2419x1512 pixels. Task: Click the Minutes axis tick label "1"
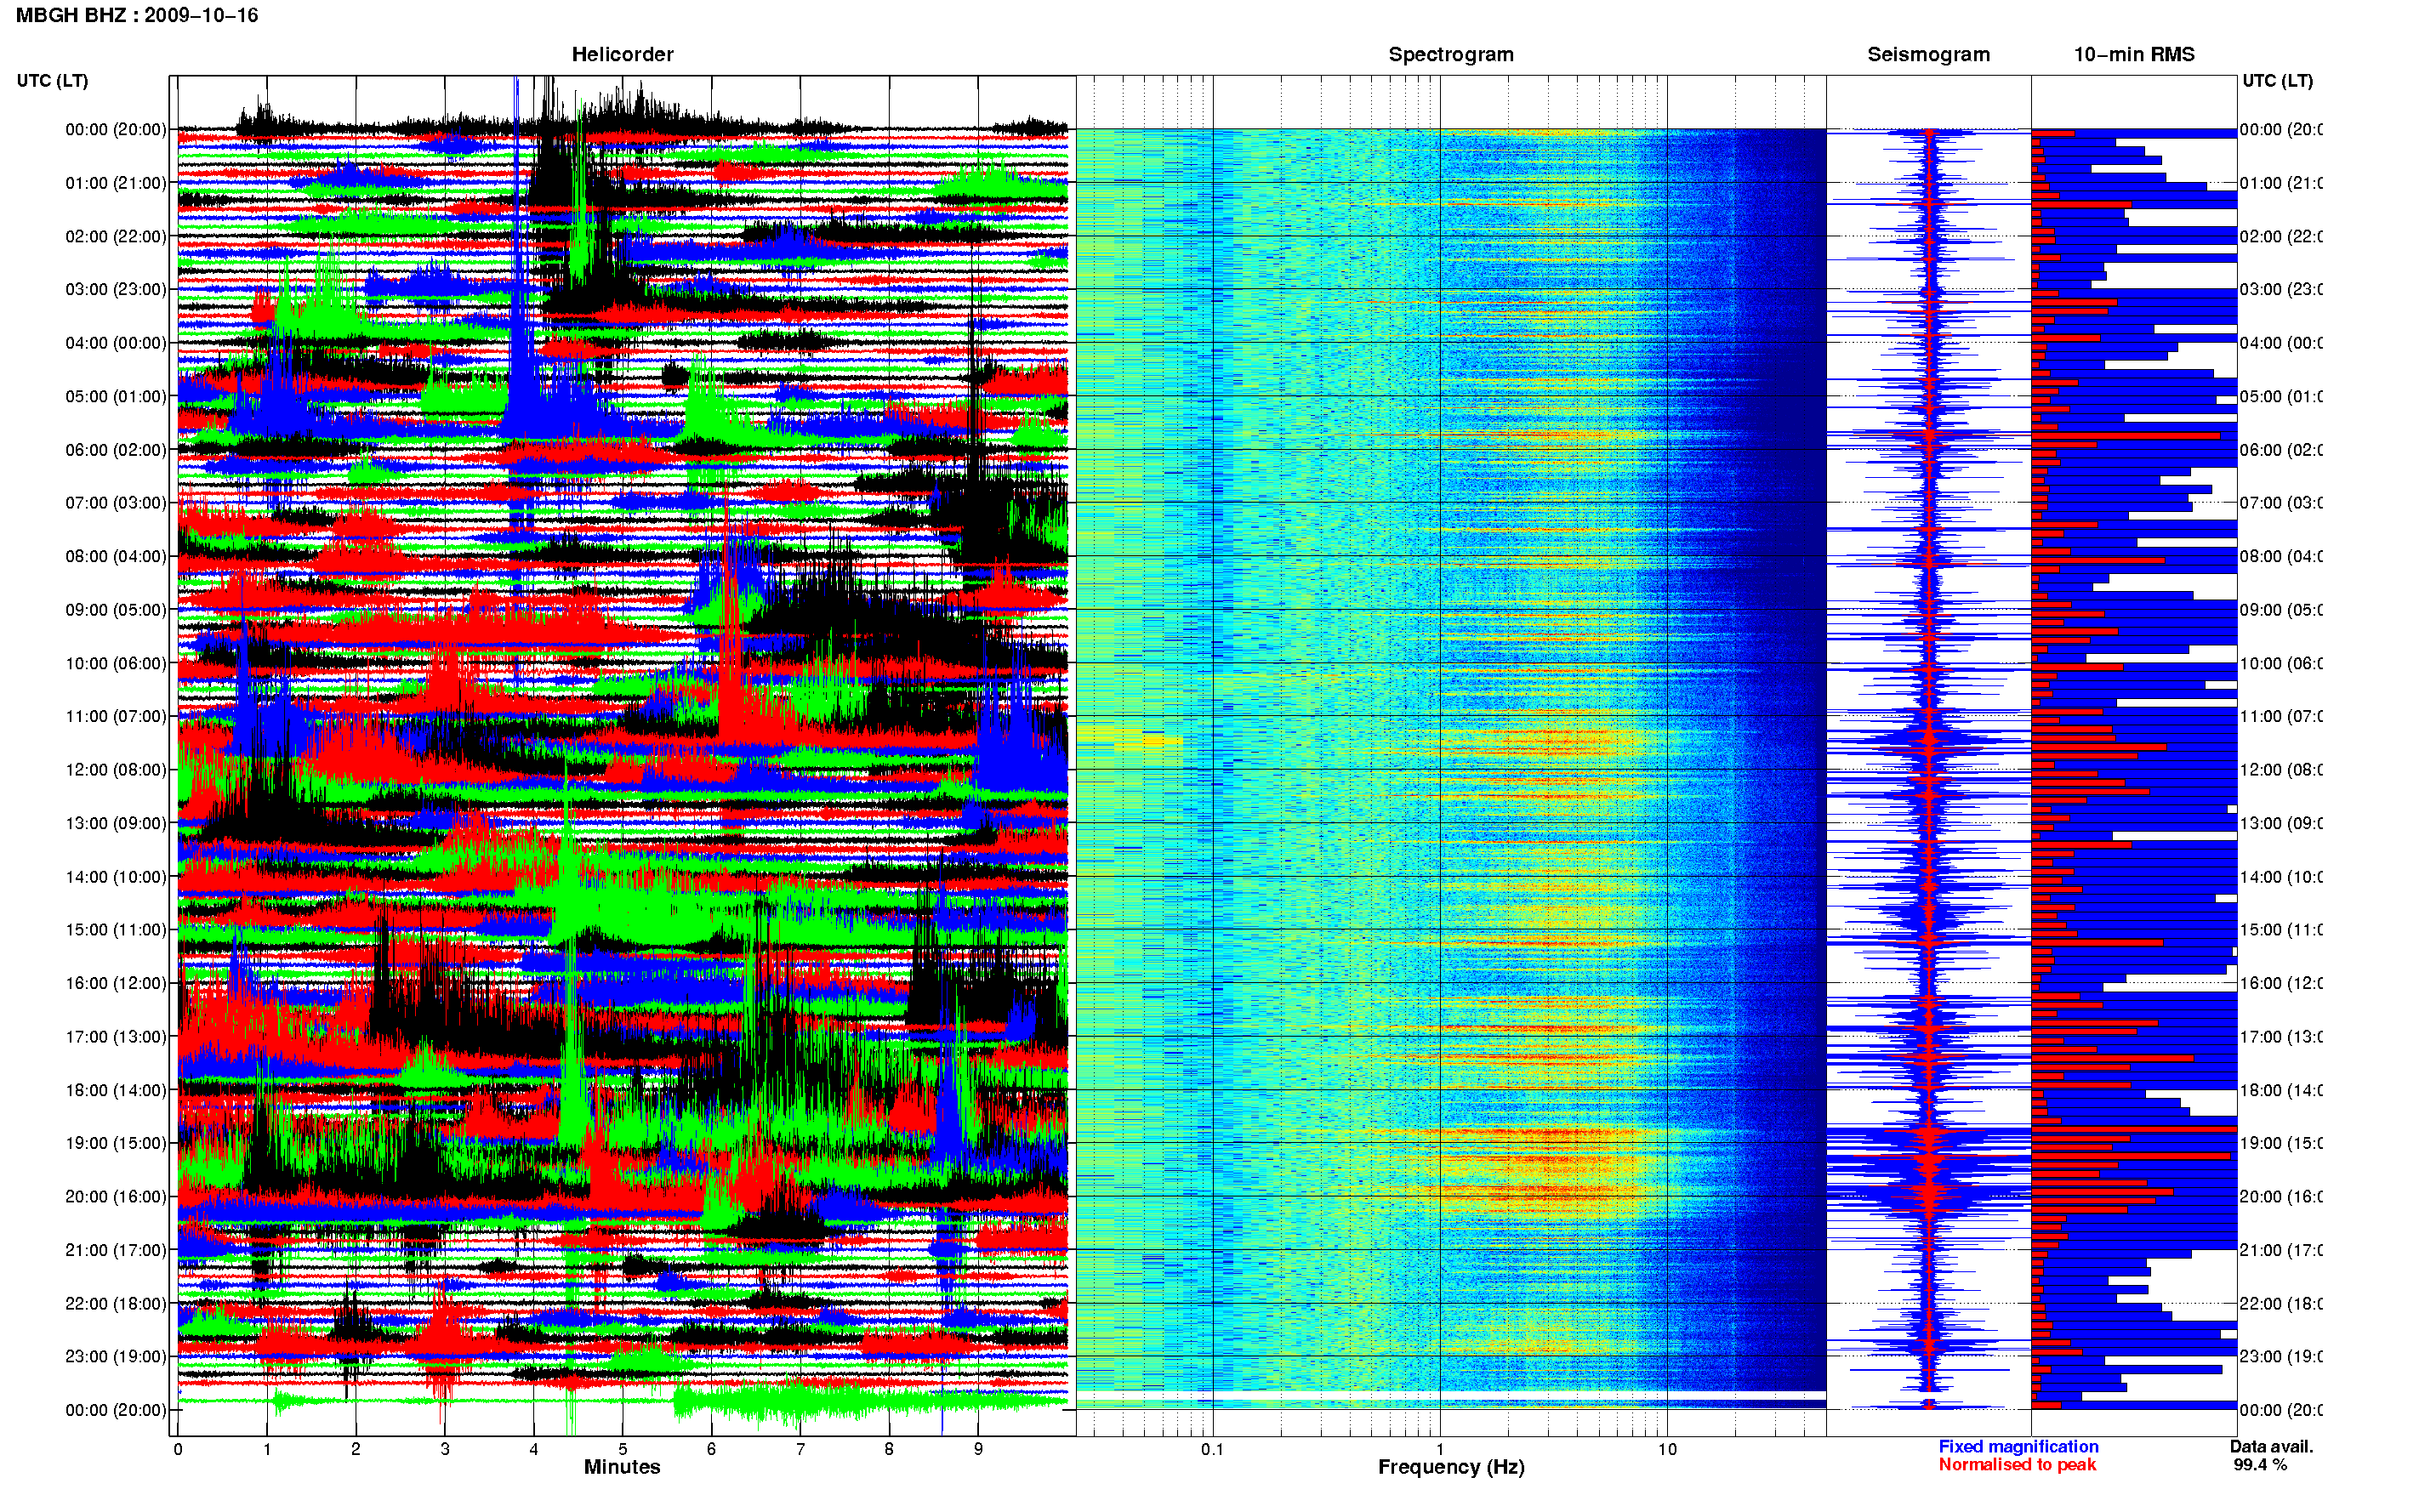(267, 1449)
